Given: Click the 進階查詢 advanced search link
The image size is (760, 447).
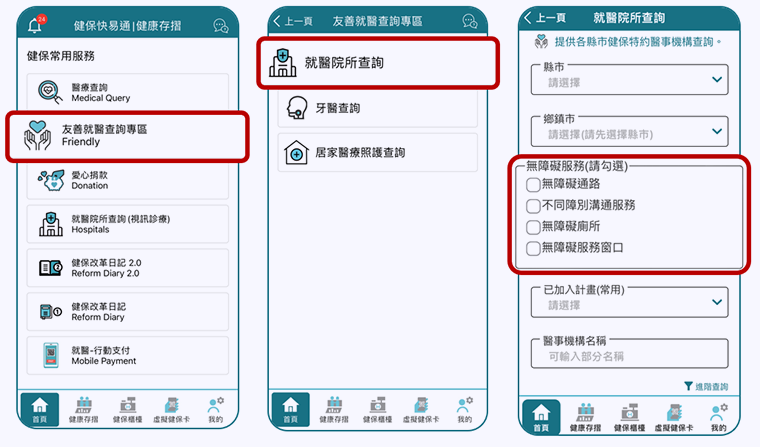Looking at the screenshot, I should pos(706,386).
